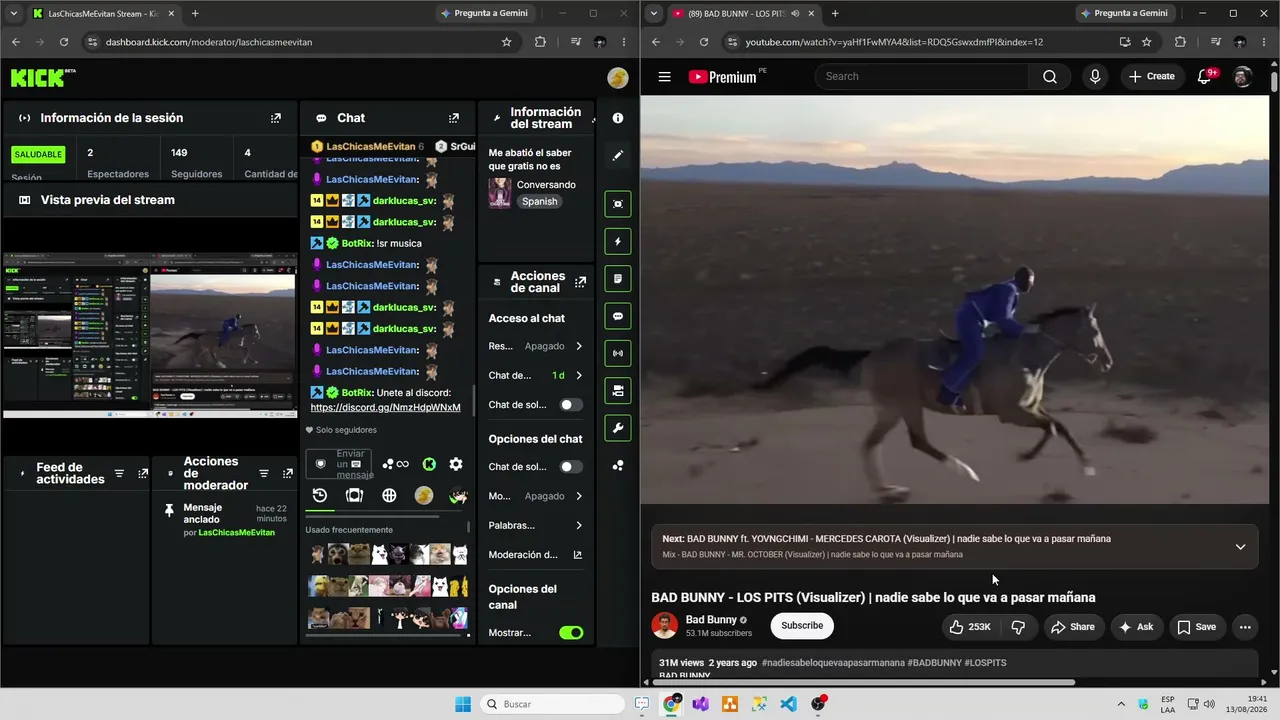This screenshot has width=1280, height=720.
Task: Select the recently used emotes clock tab
Action: coord(320,495)
